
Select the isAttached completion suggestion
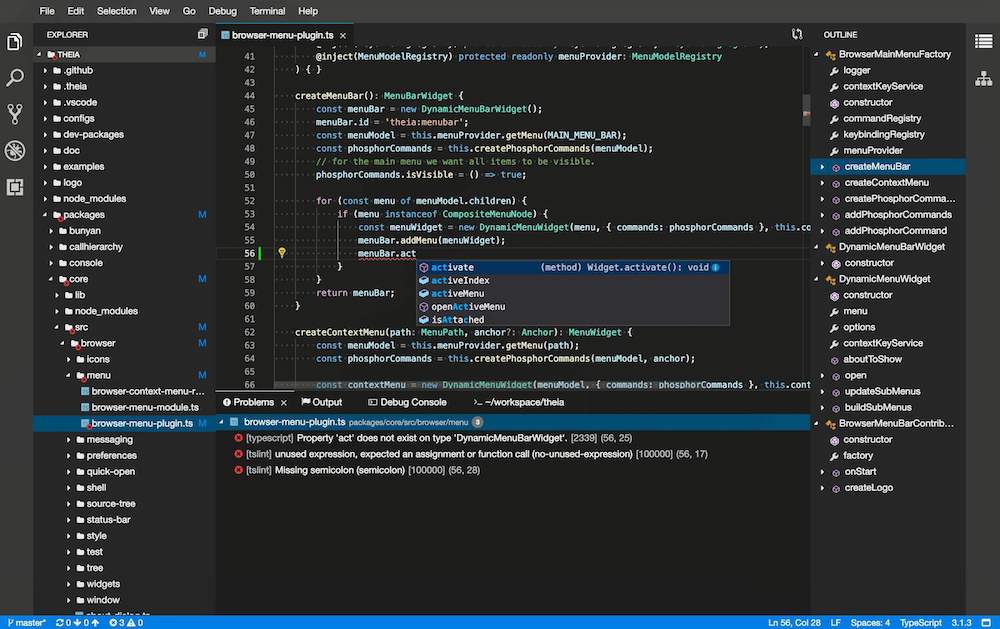click(x=573, y=320)
